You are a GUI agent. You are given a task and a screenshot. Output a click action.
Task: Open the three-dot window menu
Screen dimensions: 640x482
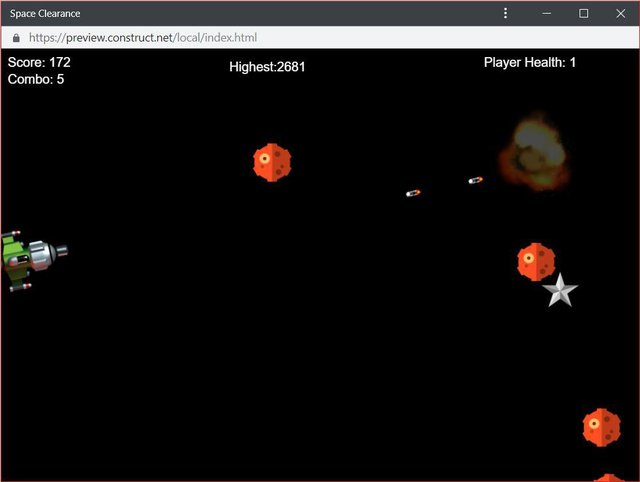pos(505,13)
